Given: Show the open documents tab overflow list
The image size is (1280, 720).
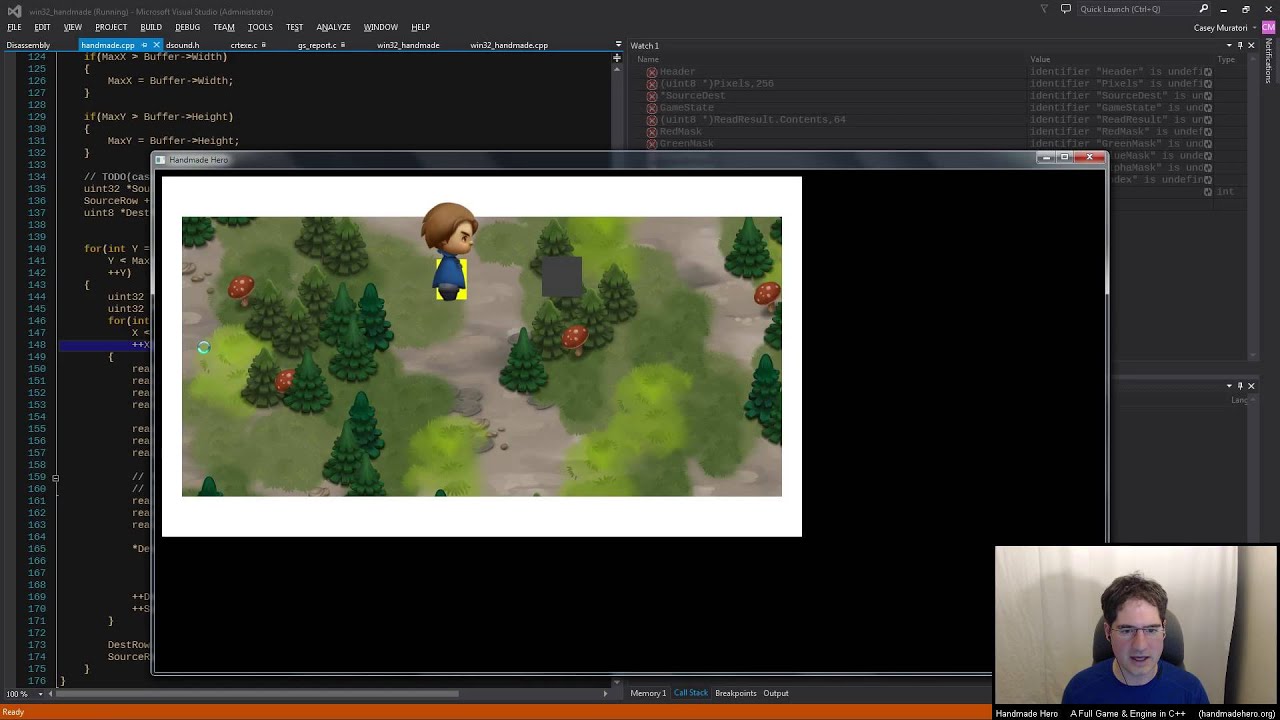Looking at the screenshot, I should coord(617,45).
